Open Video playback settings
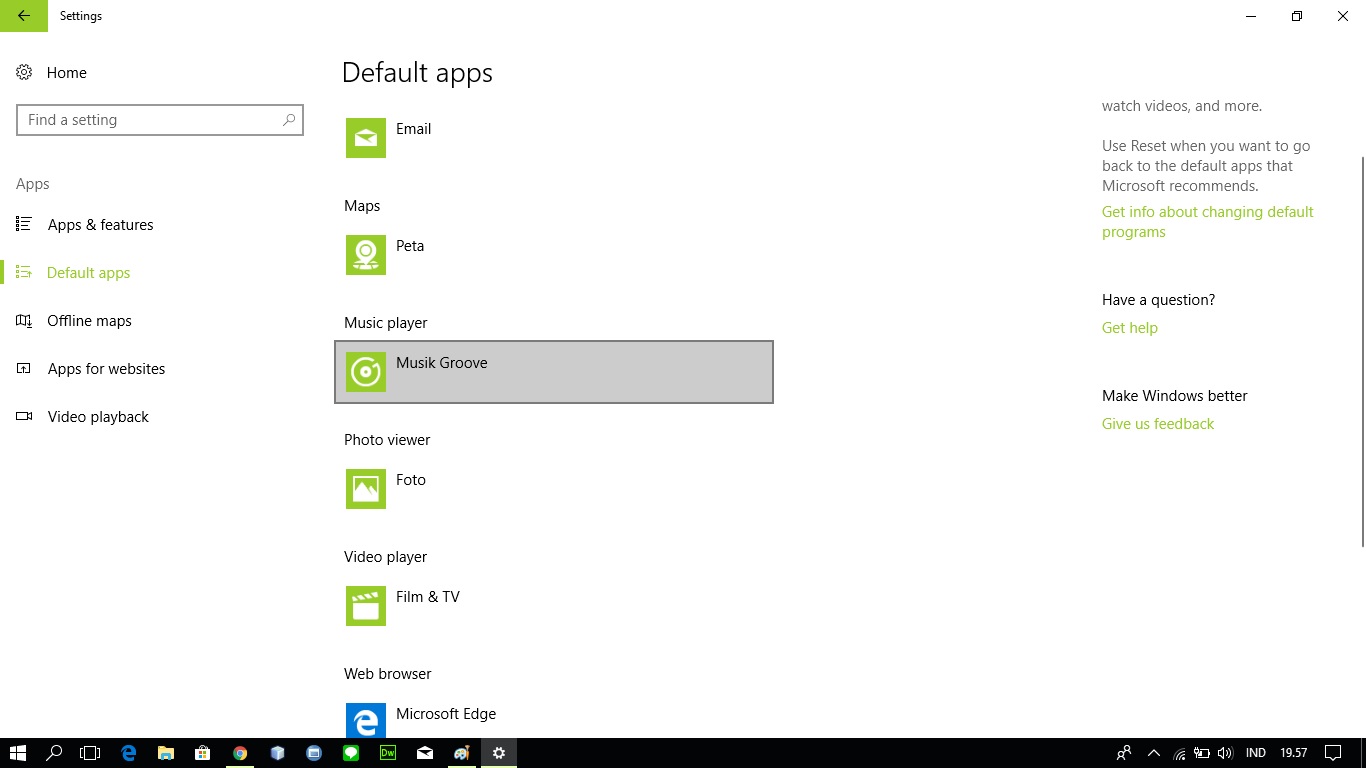1366x768 pixels. [x=160, y=417]
